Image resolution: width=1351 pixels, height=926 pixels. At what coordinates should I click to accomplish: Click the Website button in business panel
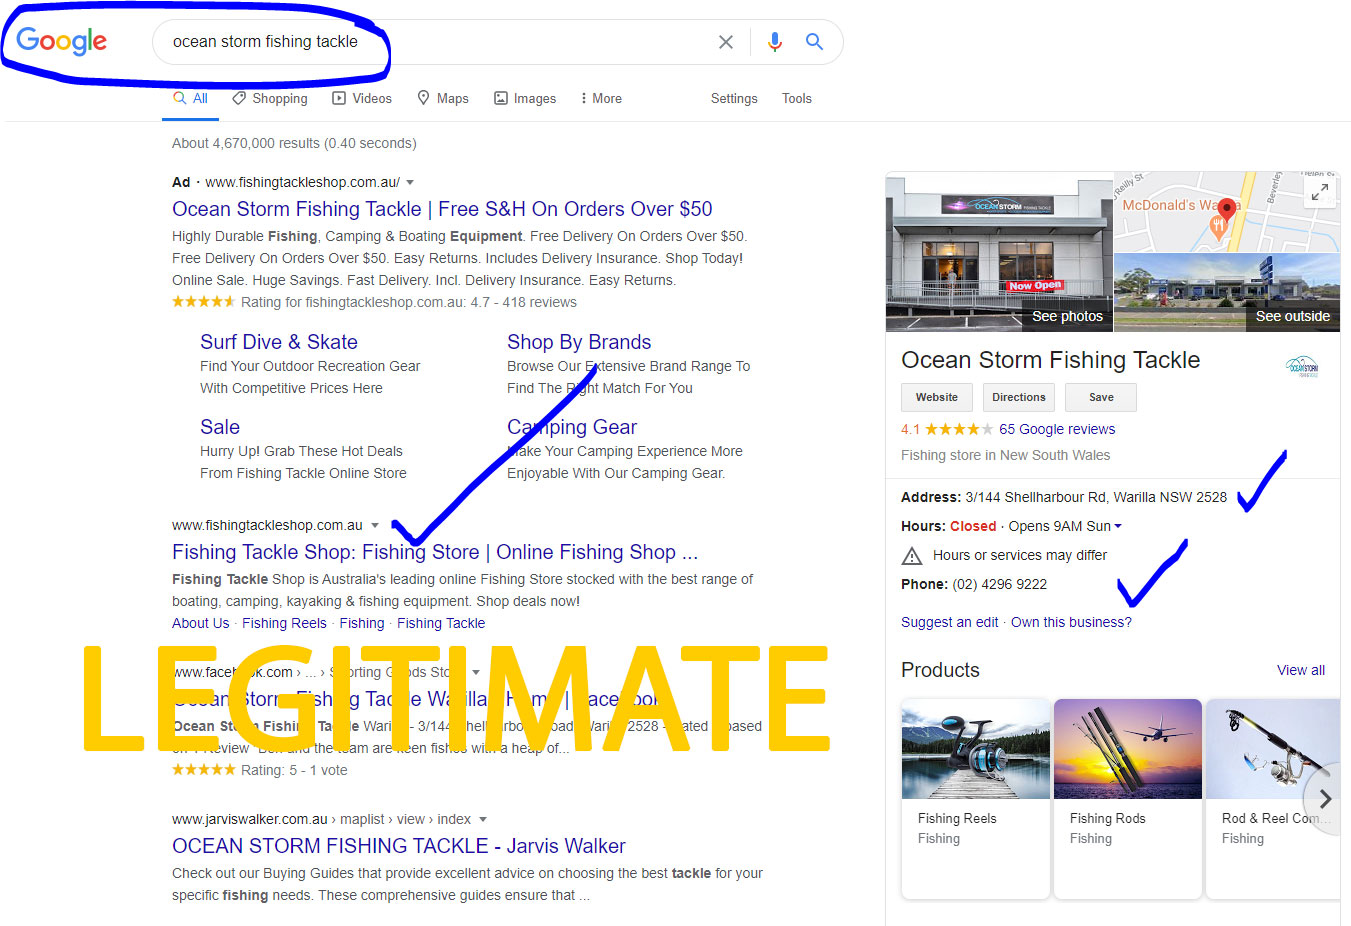pyautogui.click(x=936, y=397)
